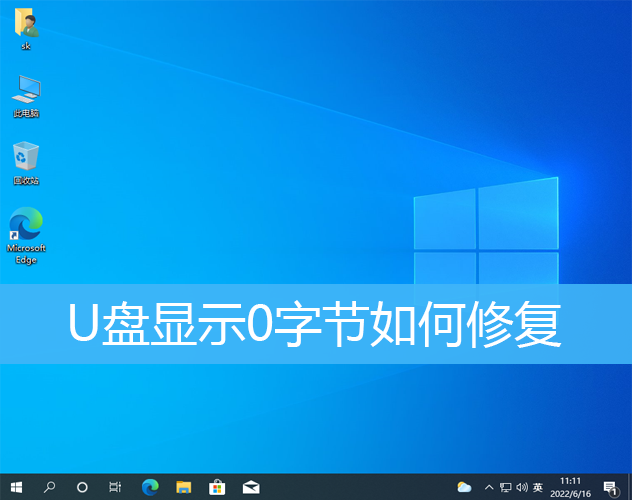Open Microsoft Store from the taskbar
Image resolution: width=632 pixels, height=500 pixels.
click(x=217, y=487)
